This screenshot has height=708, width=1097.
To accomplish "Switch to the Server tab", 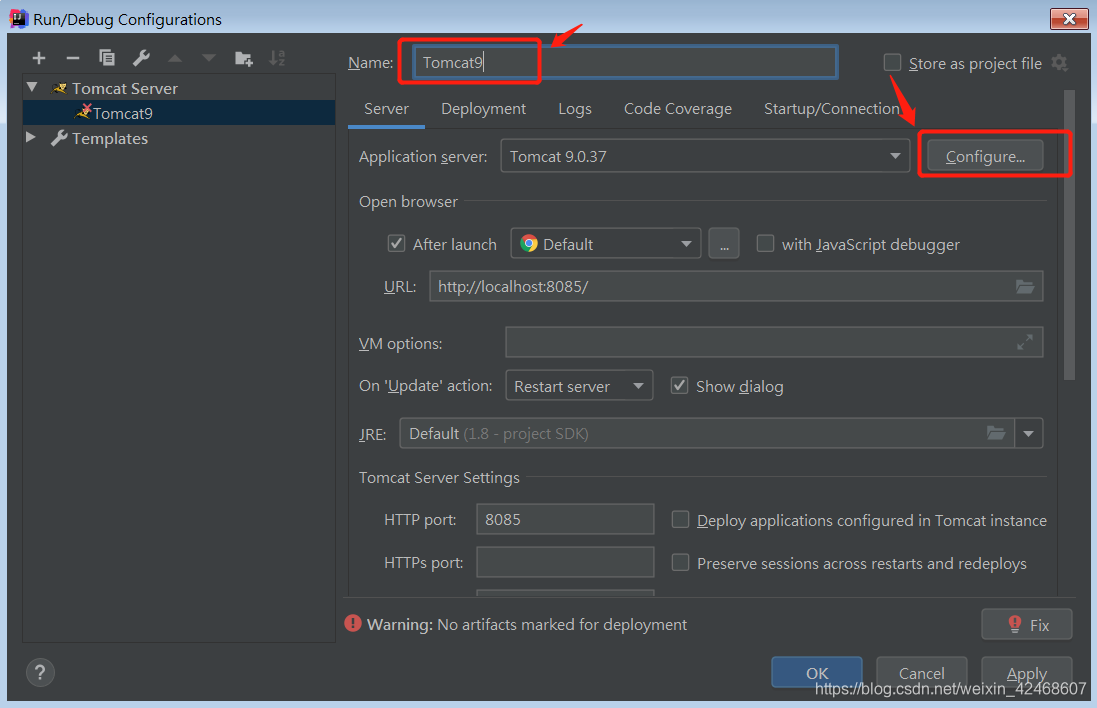I will [386, 109].
